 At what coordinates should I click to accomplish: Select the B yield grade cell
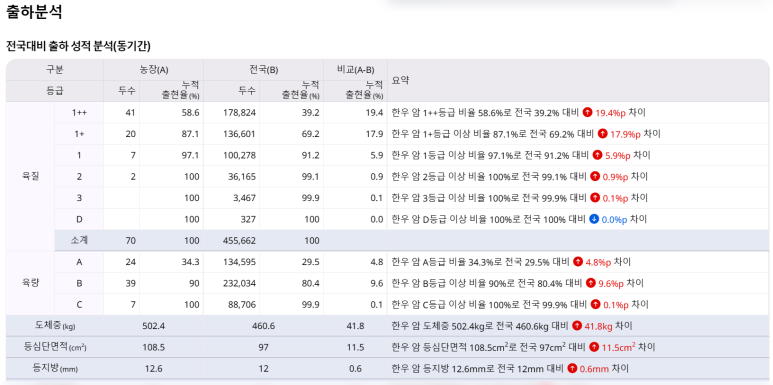click(x=79, y=283)
